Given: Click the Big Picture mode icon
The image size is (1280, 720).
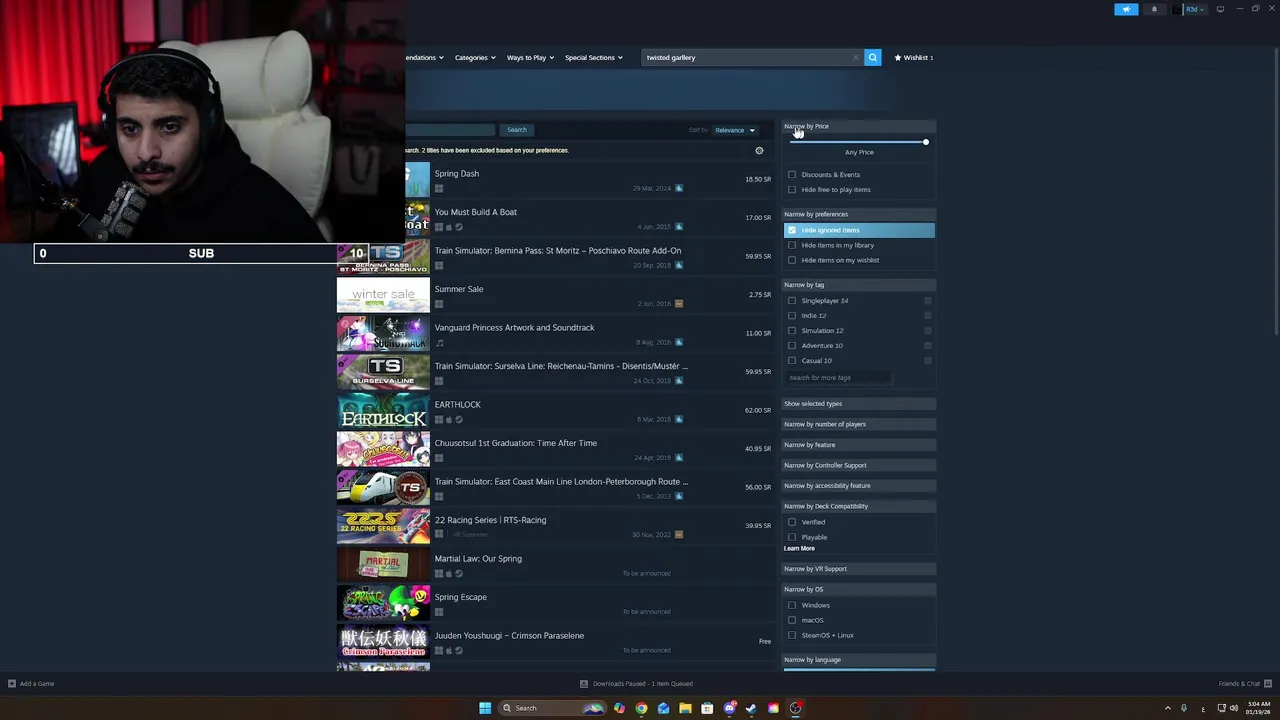Looking at the screenshot, I should coord(1220,9).
